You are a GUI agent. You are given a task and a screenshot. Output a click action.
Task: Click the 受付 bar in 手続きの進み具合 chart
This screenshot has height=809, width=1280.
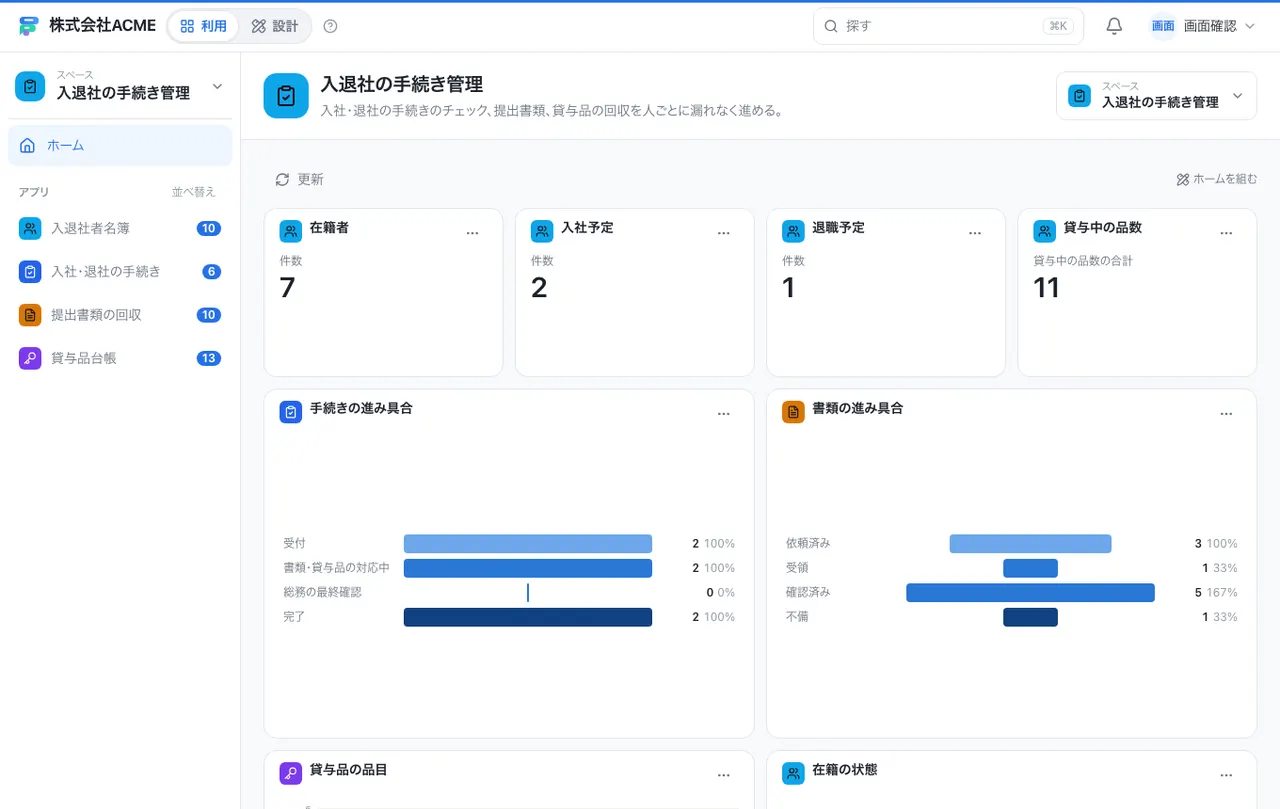click(x=528, y=544)
